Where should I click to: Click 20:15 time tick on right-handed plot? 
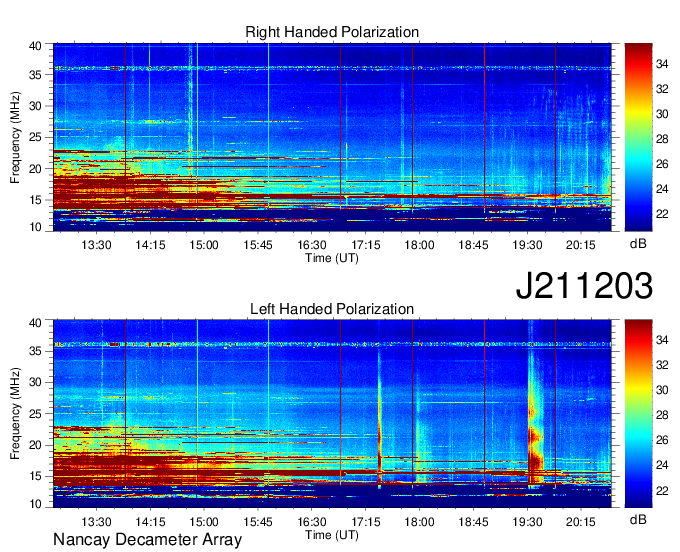(581, 245)
